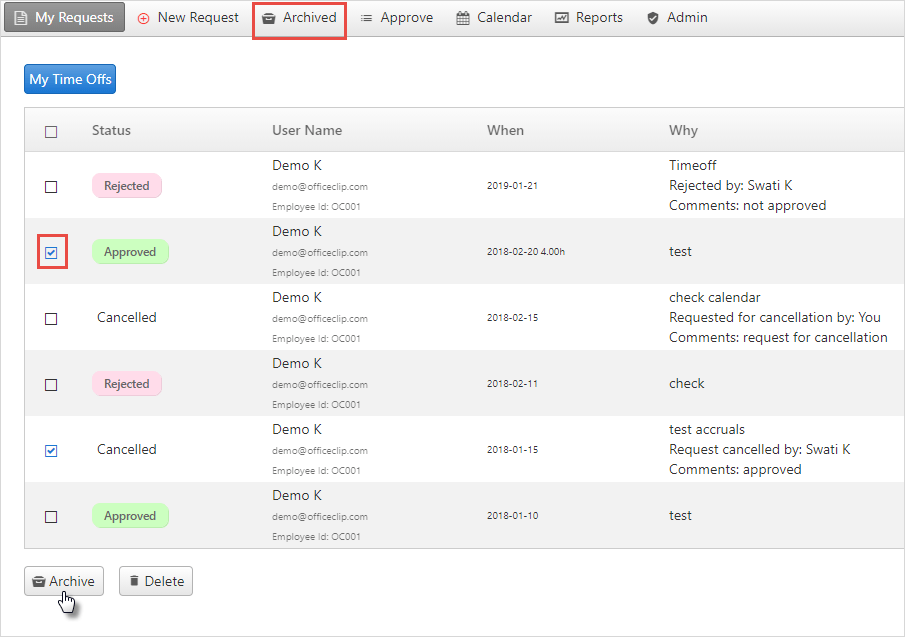This screenshot has width=905, height=637.
Task: Select the Cancelled 2018-02-15 request checkbox
Action: click(x=51, y=319)
